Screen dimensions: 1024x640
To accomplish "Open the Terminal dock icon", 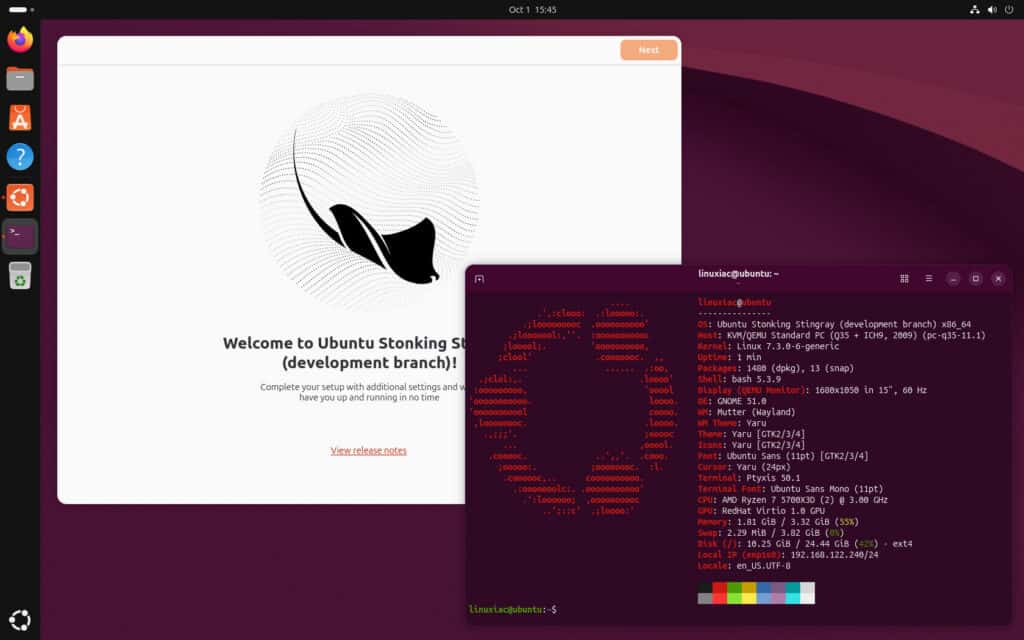I will coord(20,236).
